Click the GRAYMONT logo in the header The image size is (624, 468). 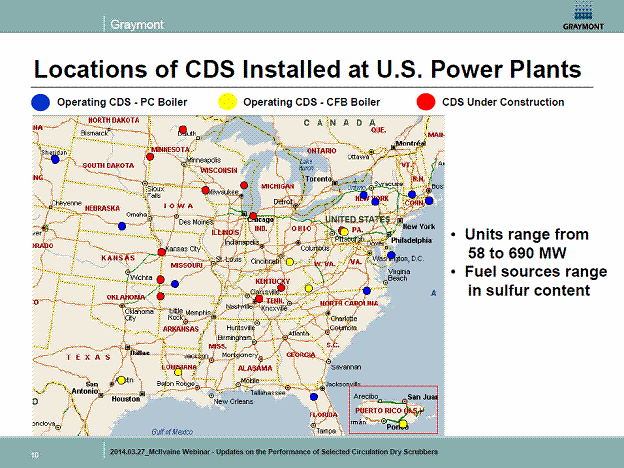coord(583,15)
